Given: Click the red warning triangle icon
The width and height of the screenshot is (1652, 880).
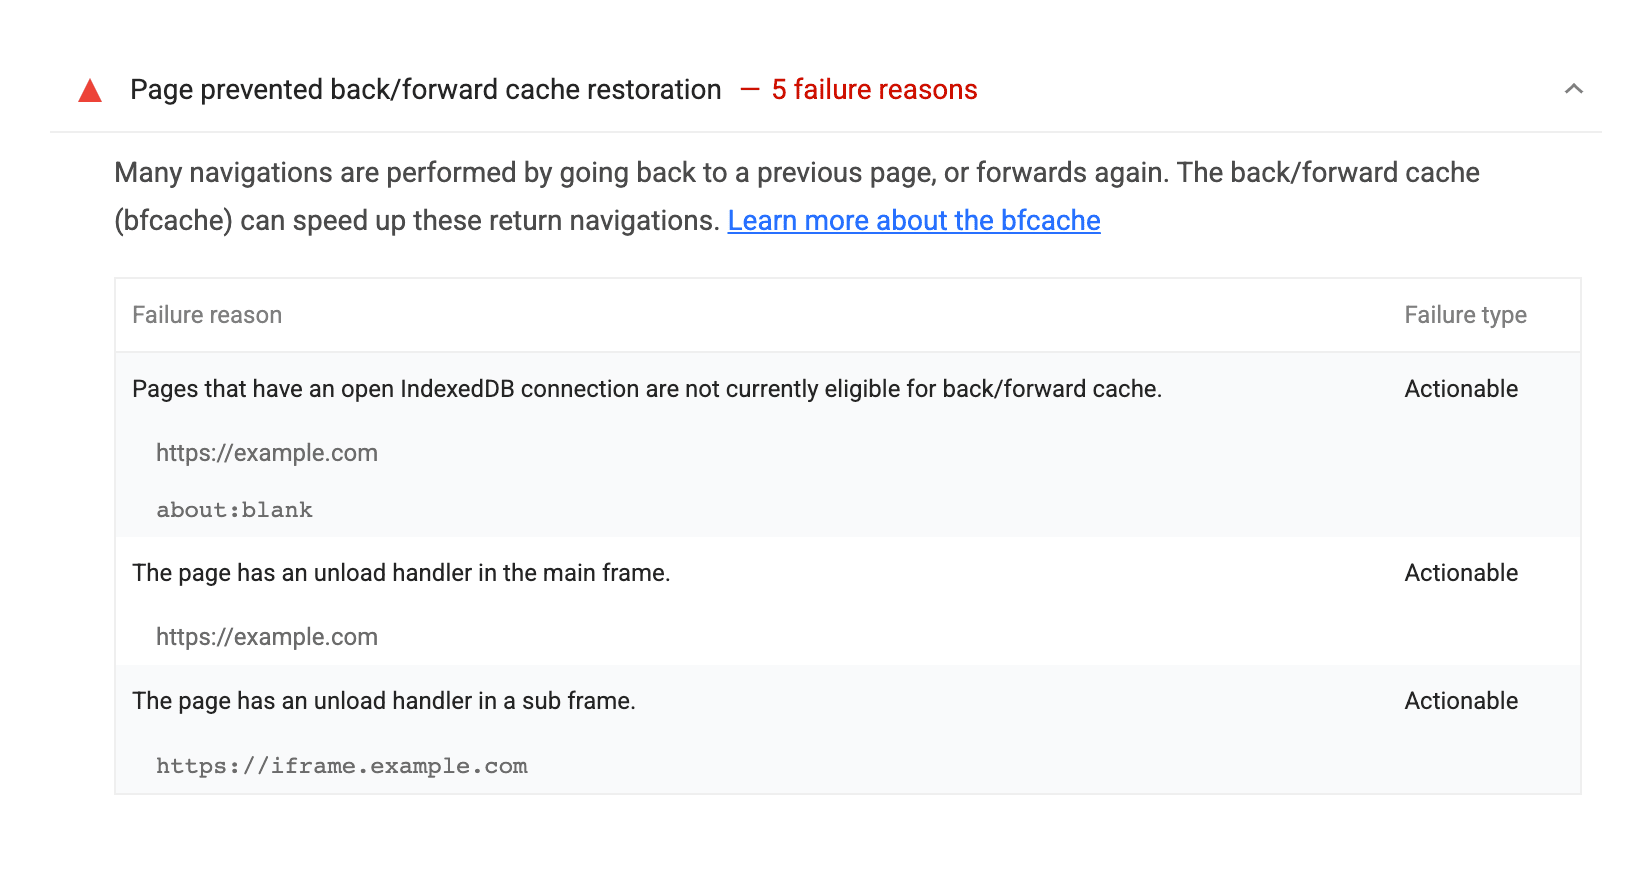Looking at the screenshot, I should point(90,91).
